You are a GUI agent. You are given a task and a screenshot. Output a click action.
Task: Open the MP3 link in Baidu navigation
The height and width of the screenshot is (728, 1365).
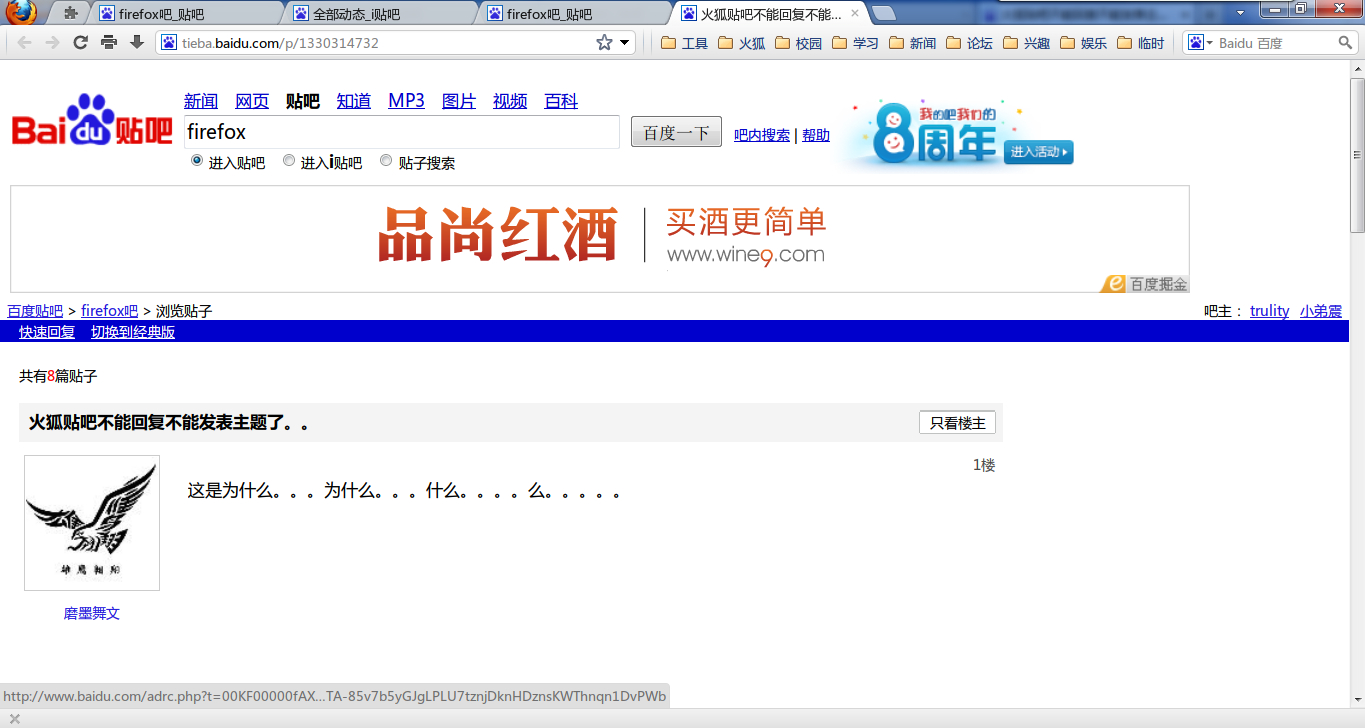click(406, 101)
